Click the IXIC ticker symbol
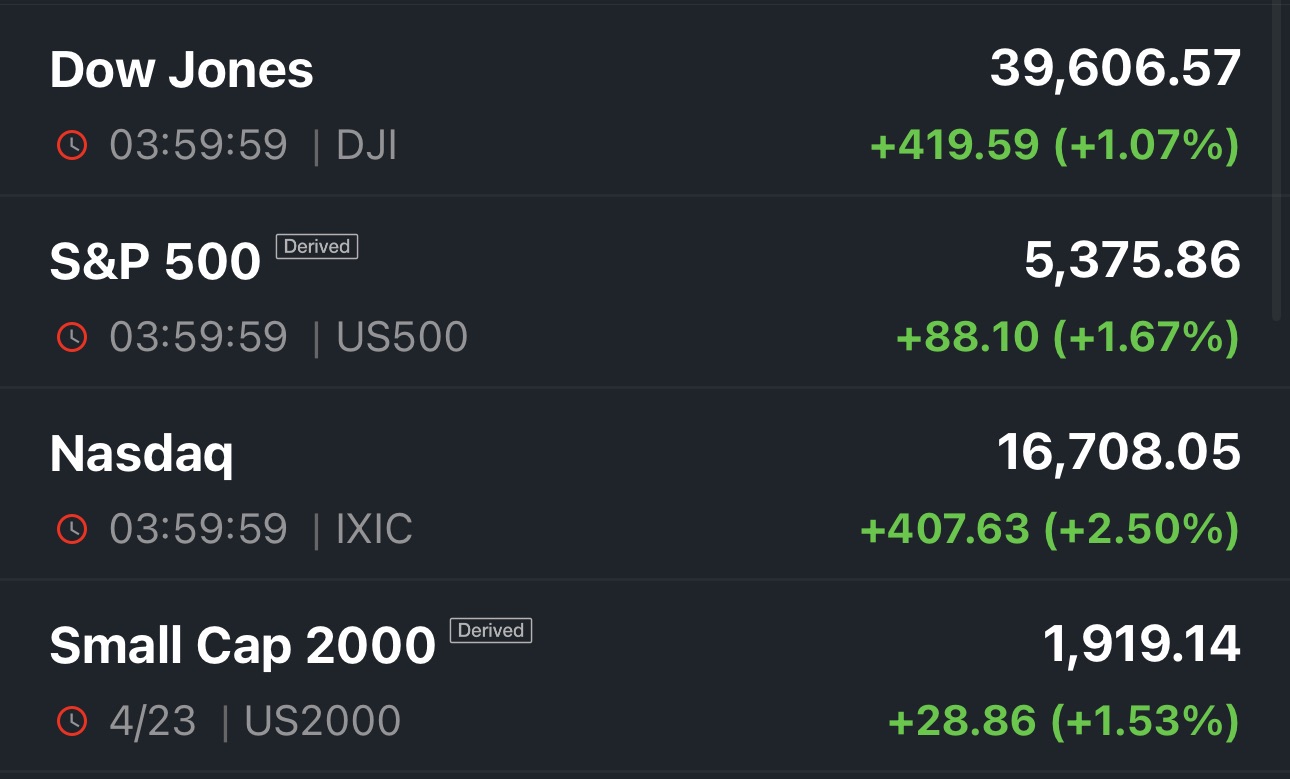 pos(374,529)
